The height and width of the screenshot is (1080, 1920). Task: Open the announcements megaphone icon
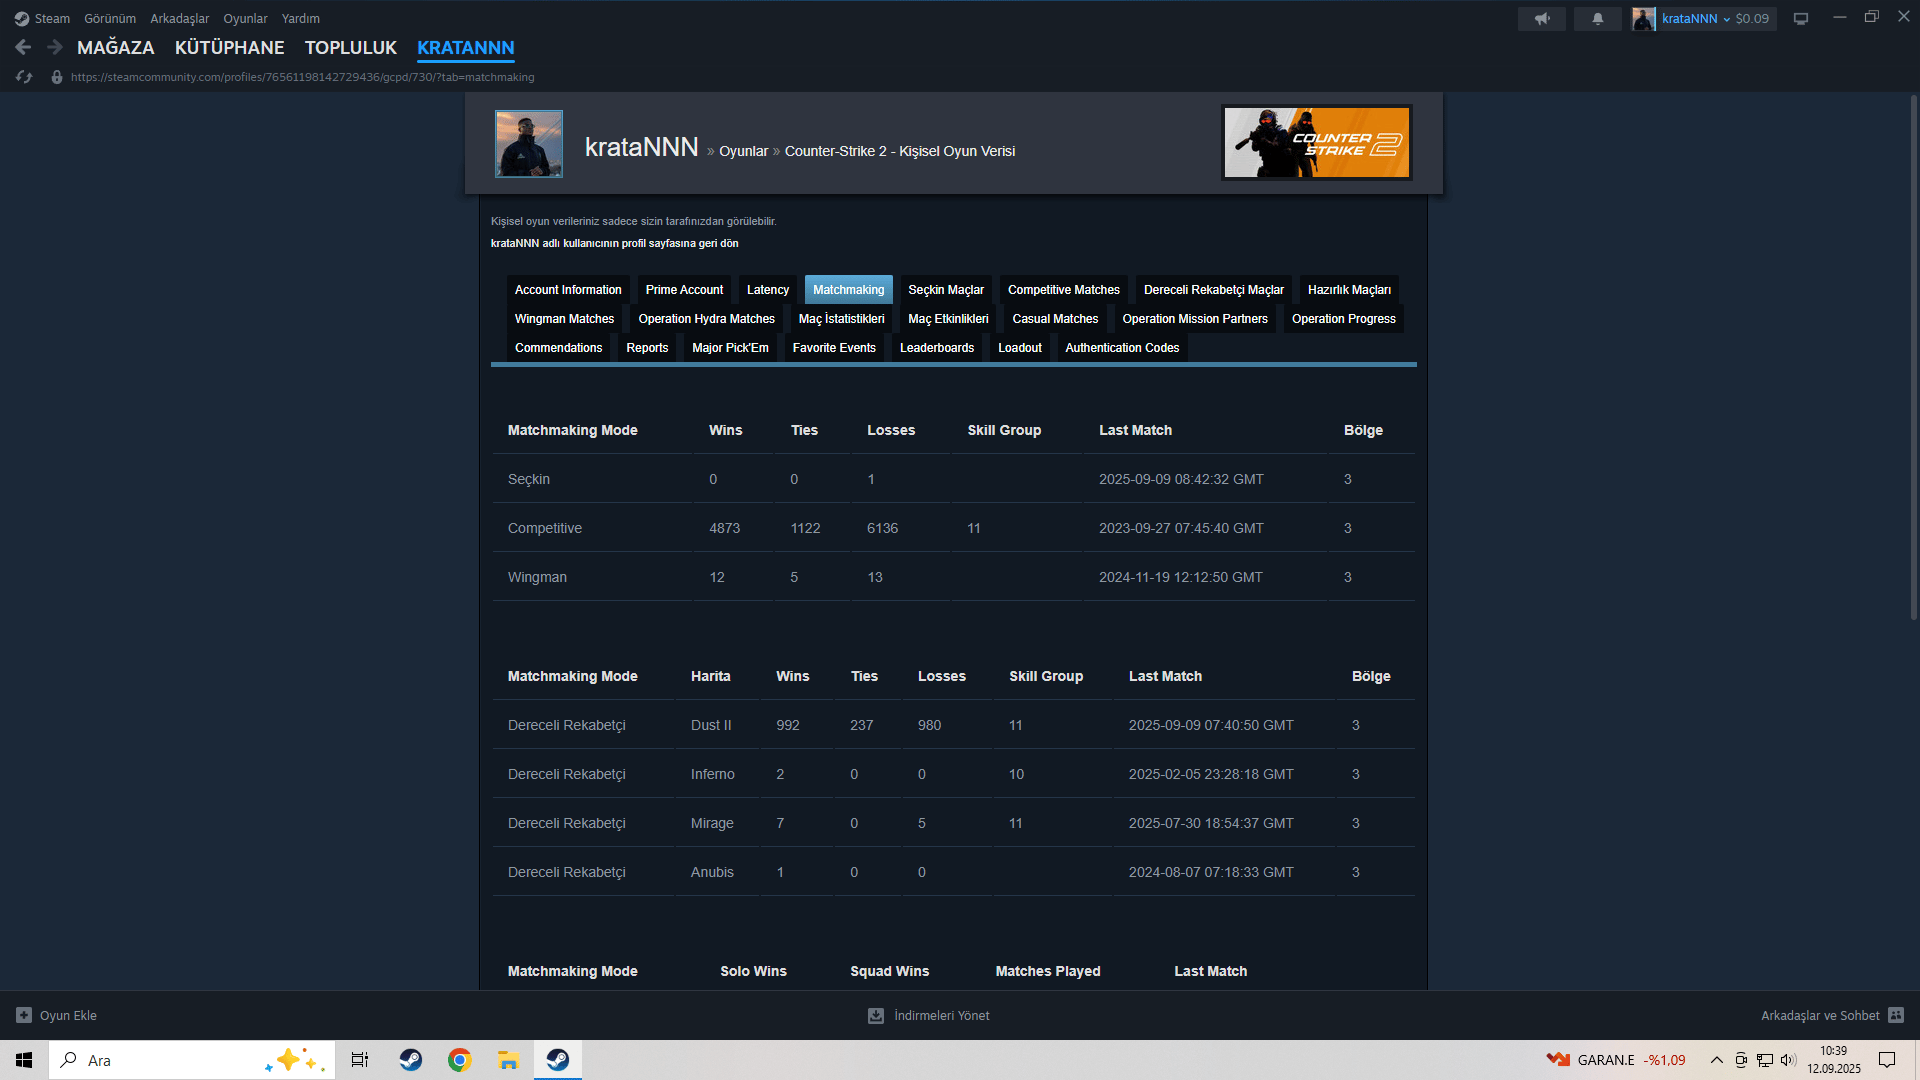click(x=1542, y=18)
